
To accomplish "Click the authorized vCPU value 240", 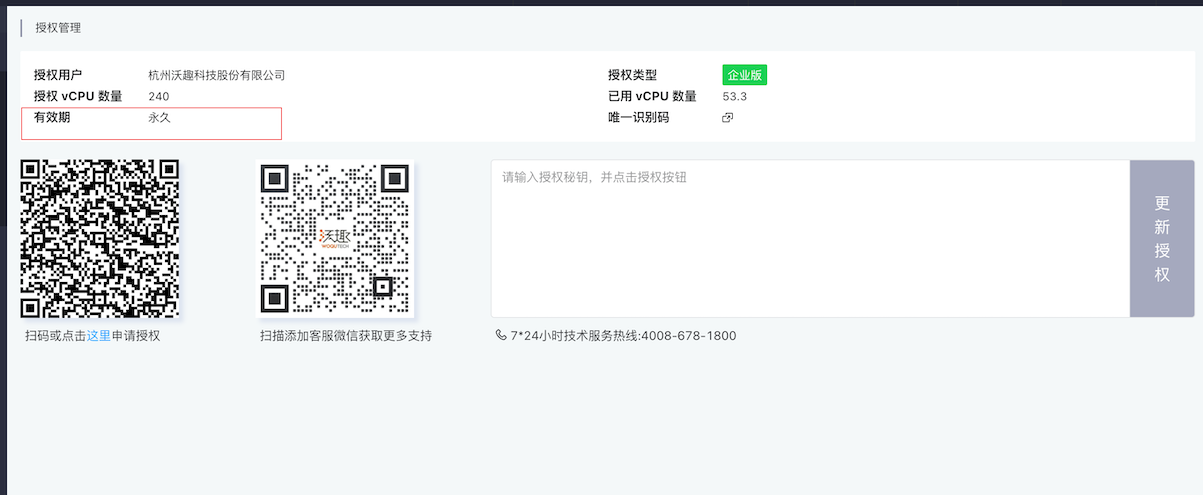I will click(x=159, y=96).
